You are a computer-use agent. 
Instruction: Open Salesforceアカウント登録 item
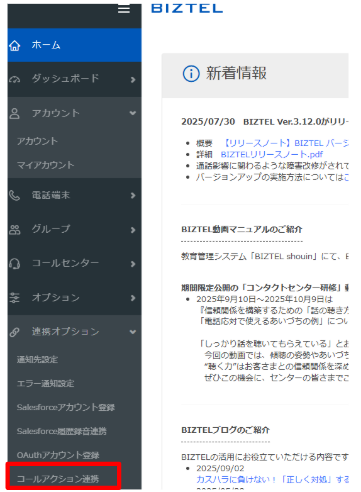(66, 407)
